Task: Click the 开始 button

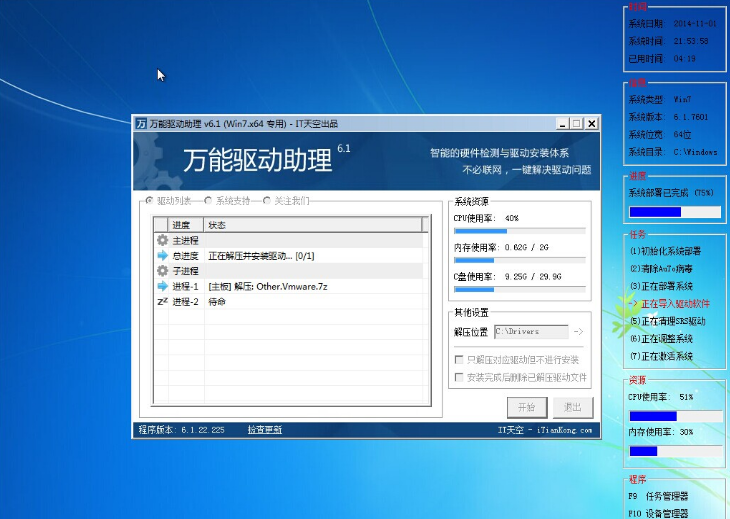Action: pyautogui.click(x=527, y=407)
